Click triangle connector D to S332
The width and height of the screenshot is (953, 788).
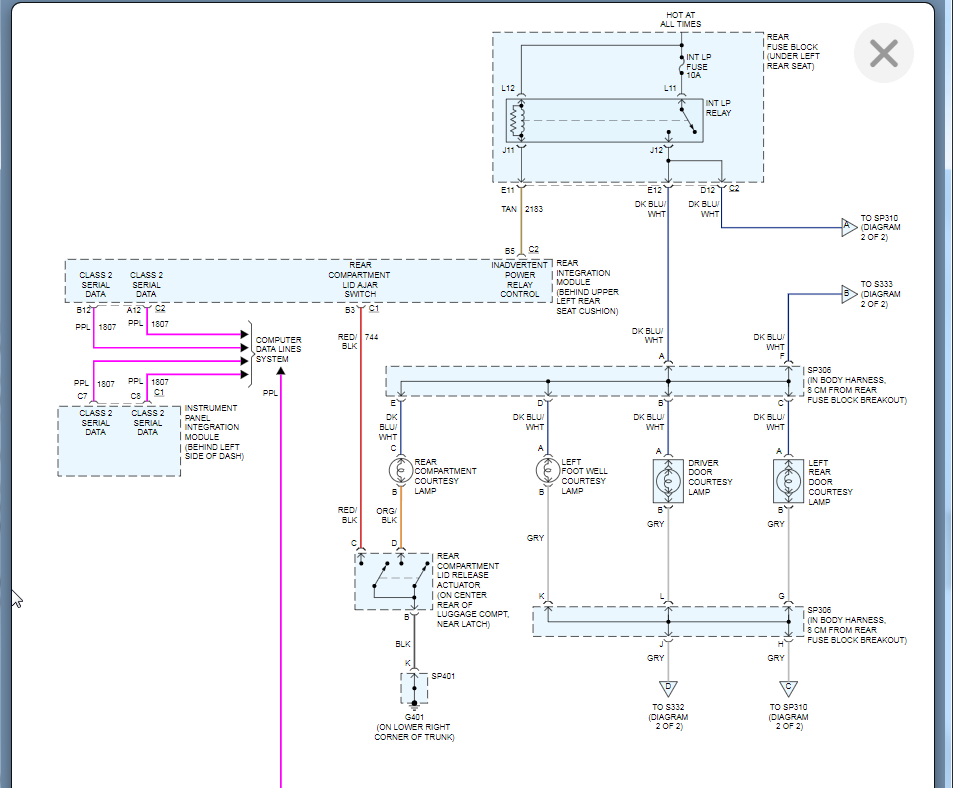pos(667,688)
